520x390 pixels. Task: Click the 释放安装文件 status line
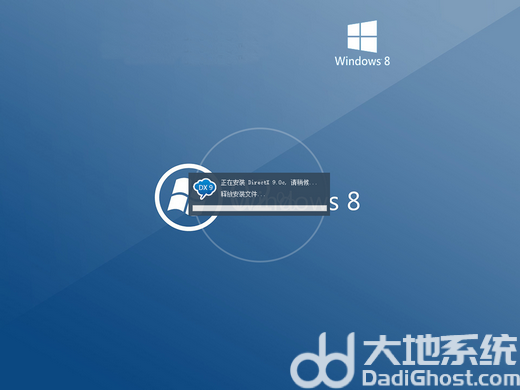tap(243, 194)
